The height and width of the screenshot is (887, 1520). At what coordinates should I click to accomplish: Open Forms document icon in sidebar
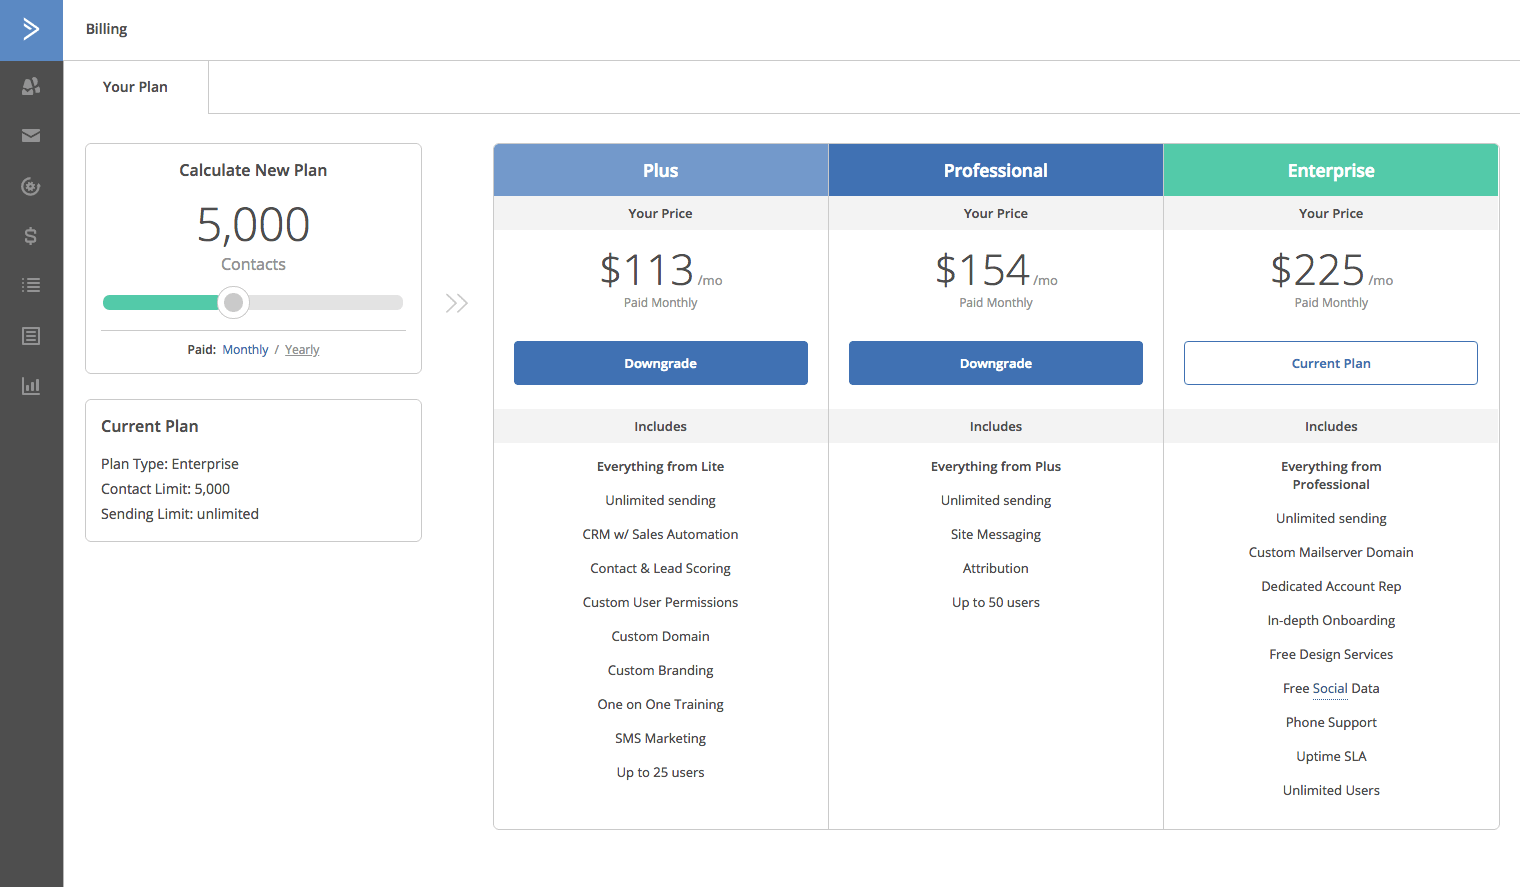(x=31, y=336)
